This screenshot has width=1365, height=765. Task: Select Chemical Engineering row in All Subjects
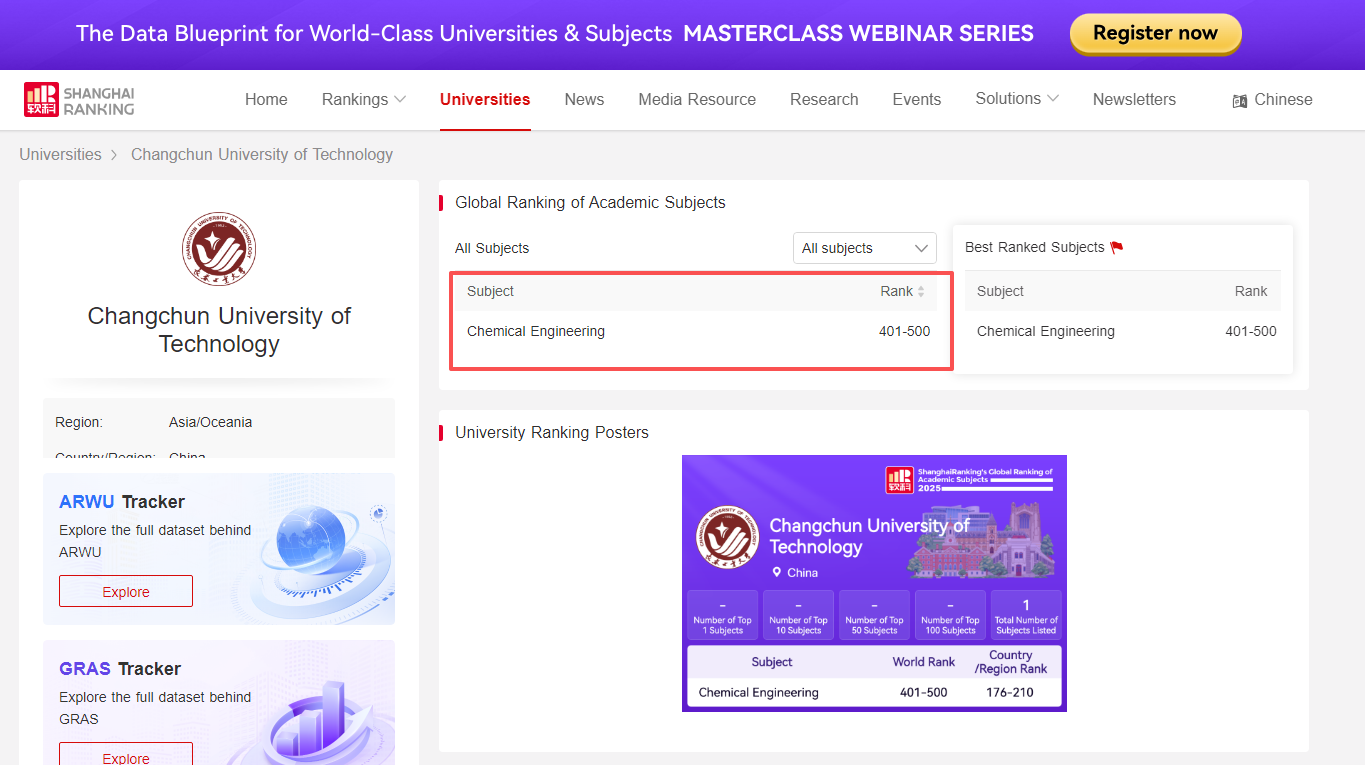536,332
